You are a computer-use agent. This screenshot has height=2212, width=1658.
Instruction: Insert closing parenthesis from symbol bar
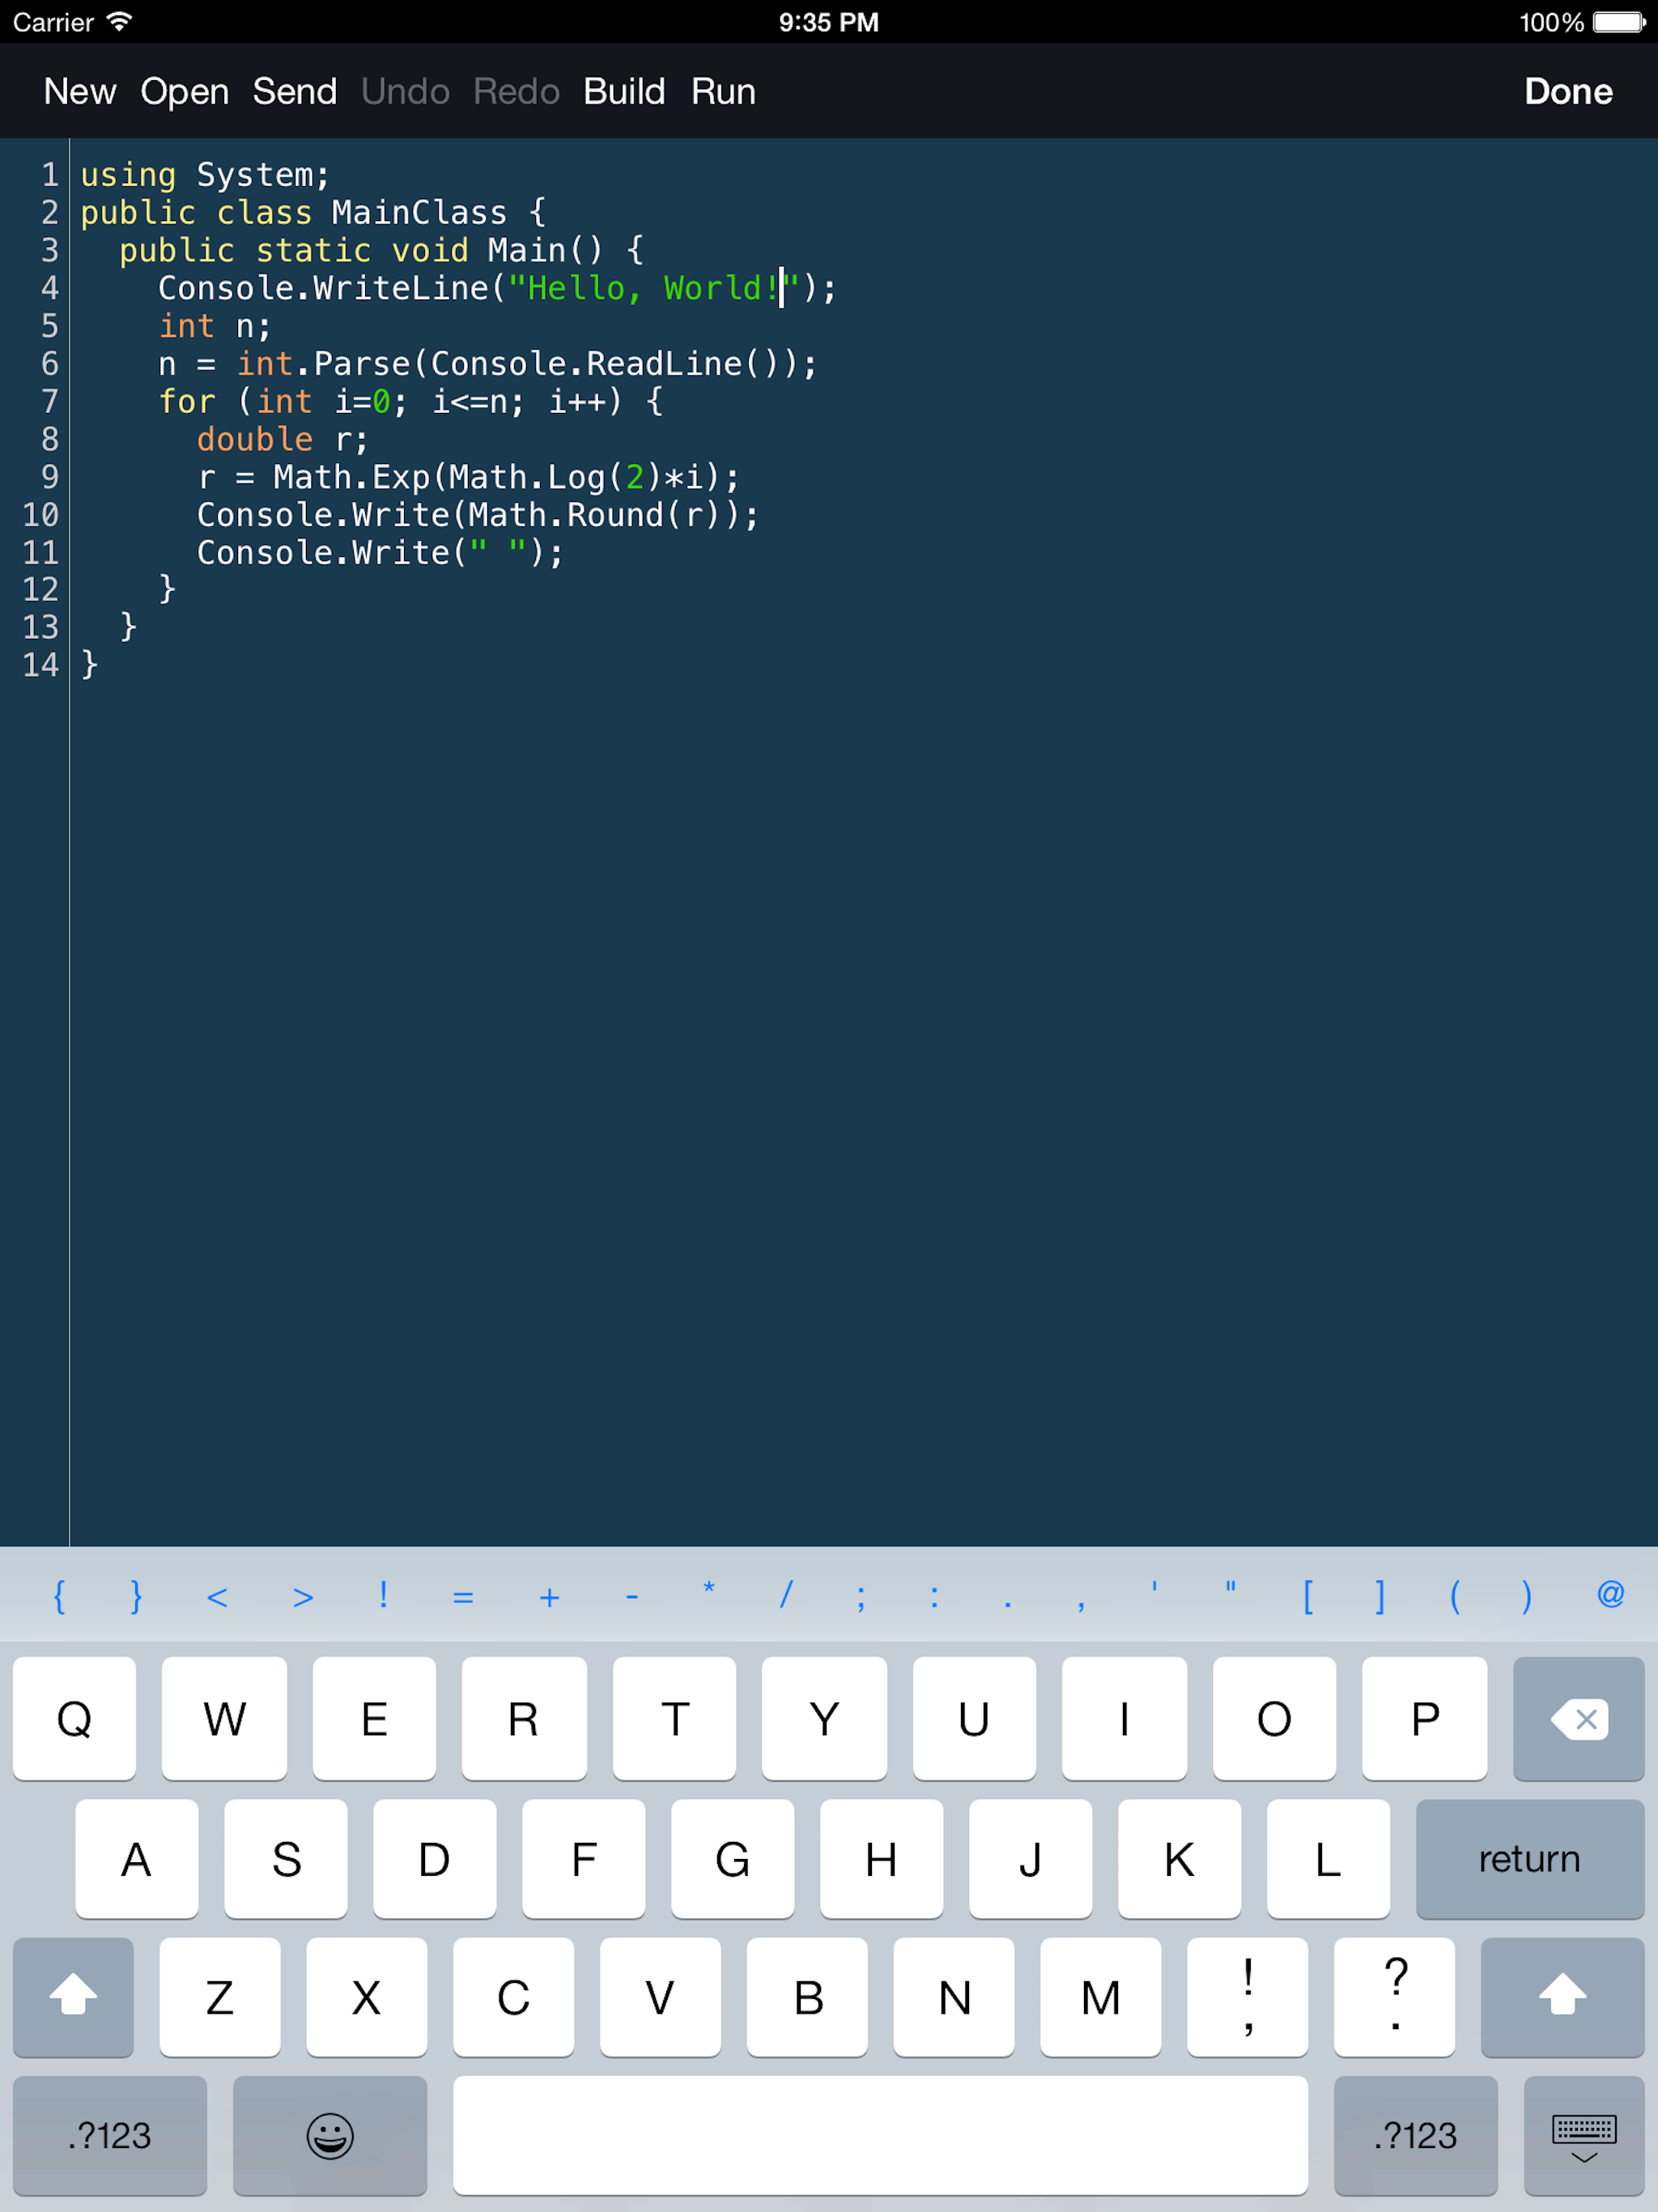pos(1526,1596)
